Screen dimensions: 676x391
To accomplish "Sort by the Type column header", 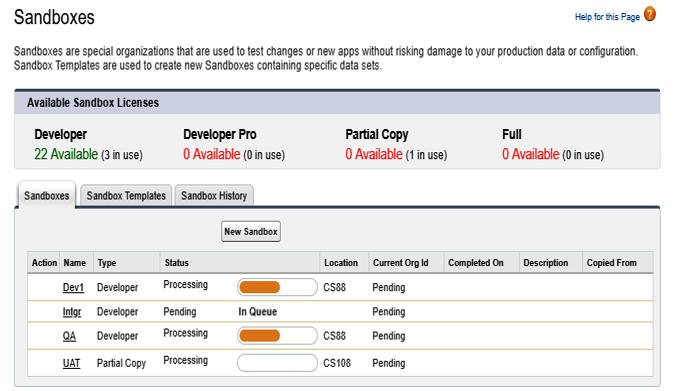I will tap(106, 263).
